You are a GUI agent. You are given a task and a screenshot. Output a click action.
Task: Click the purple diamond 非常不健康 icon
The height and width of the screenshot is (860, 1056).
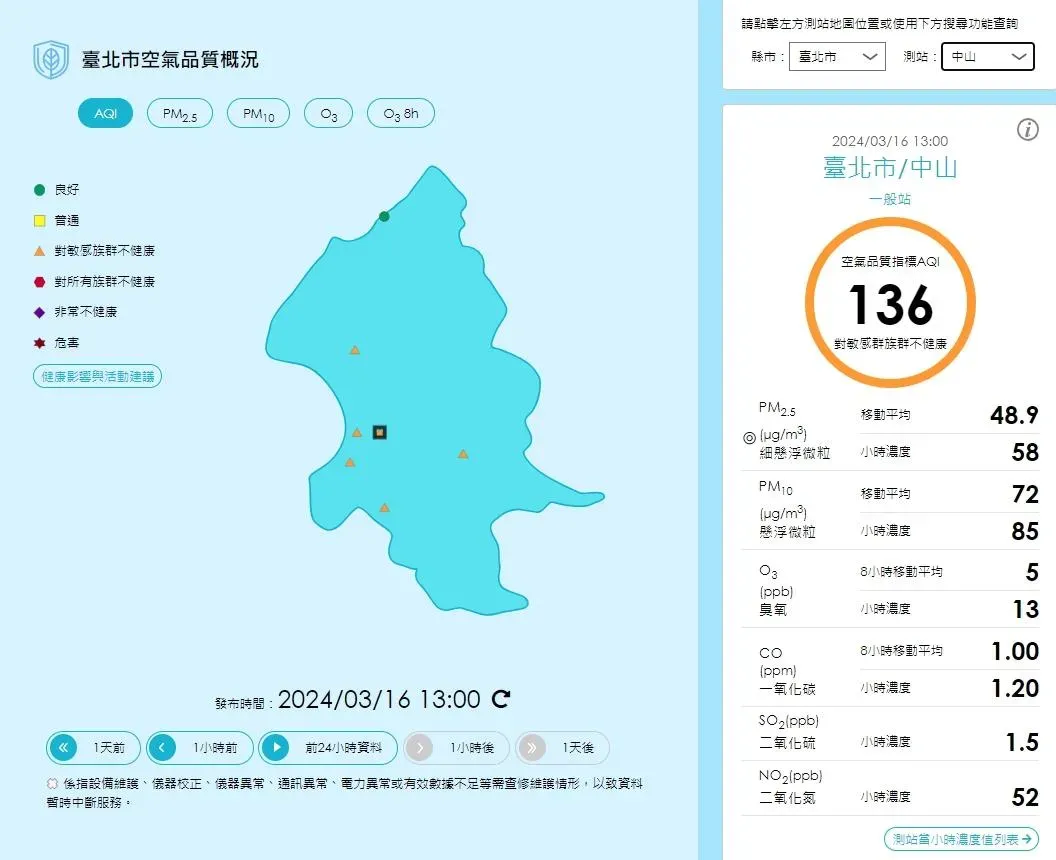pyautogui.click(x=40, y=312)
